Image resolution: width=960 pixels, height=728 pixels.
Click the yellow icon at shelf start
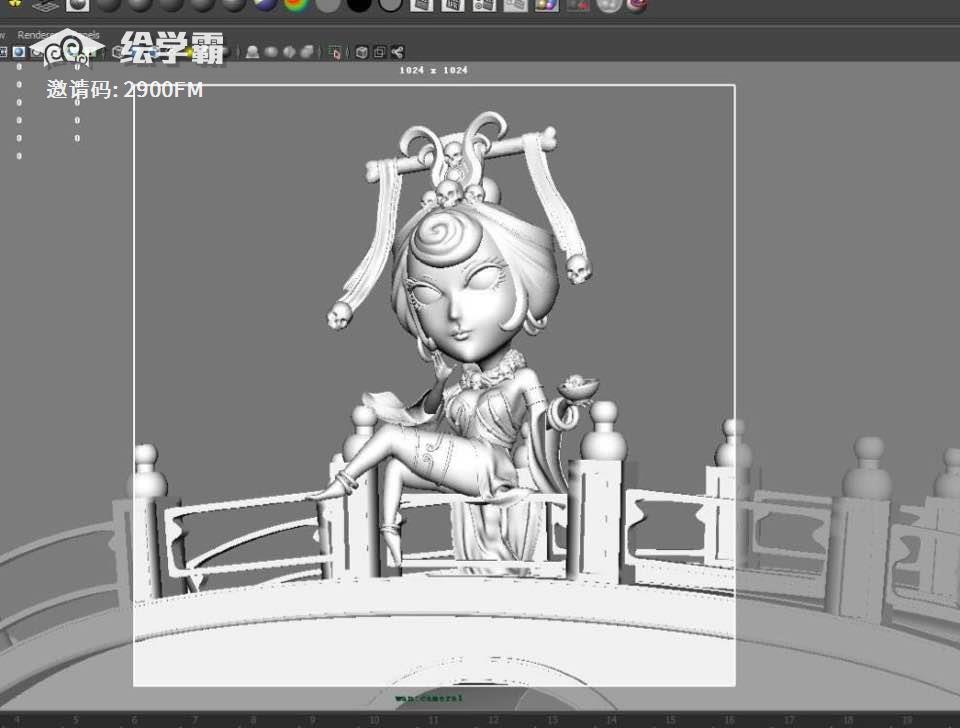[15, 4]
